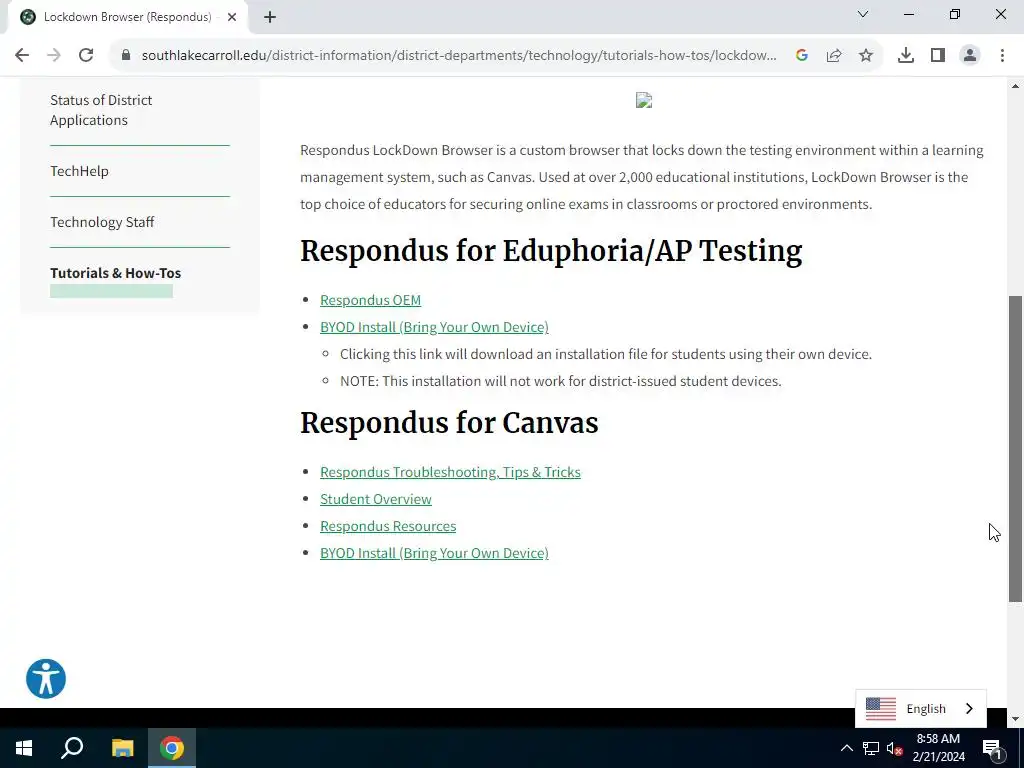Image resolution: width=1024 pixels, height=768 pixels.
Task: Select the Lockdown Browser (Respondus) tab
Action: pos(127,17)
